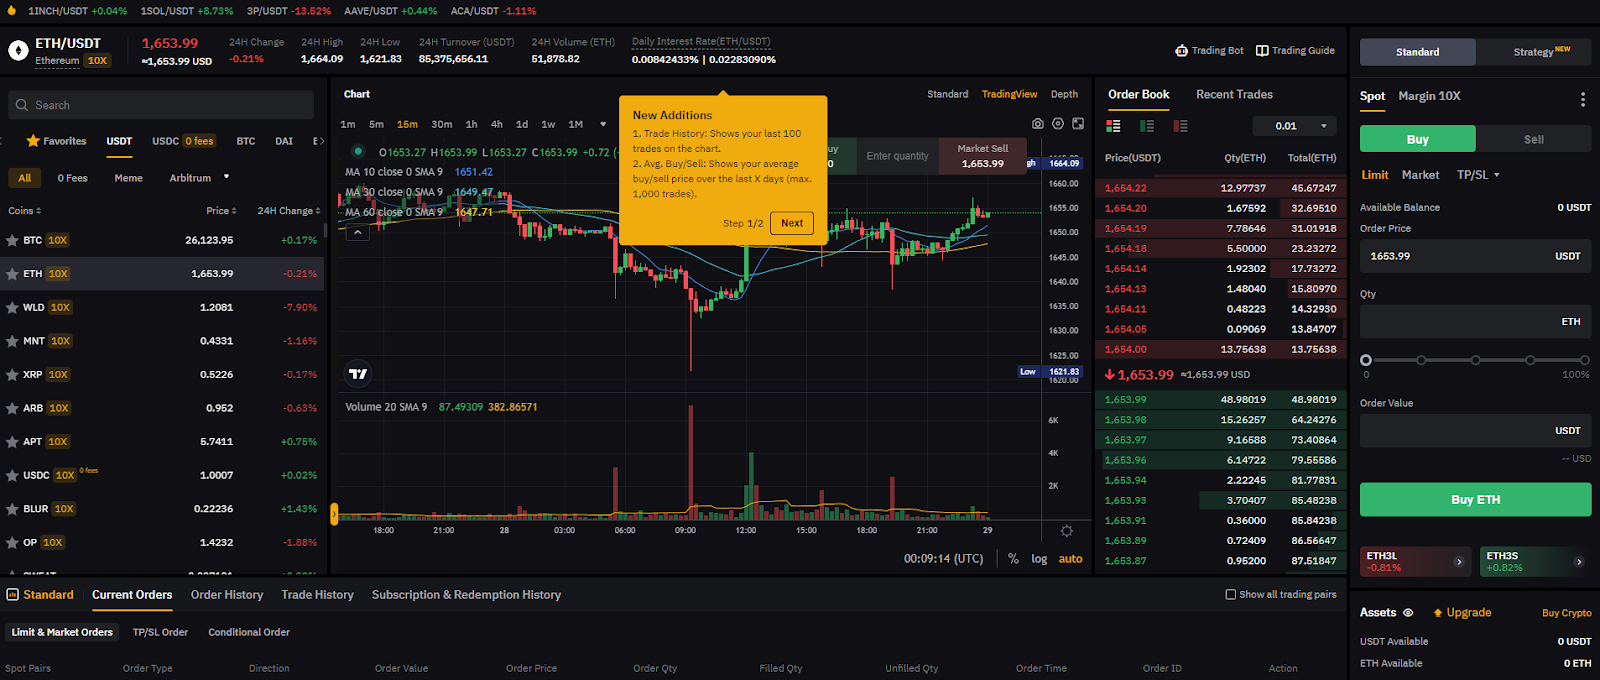This screenshot has height=680, width=1600.
Task: Favorite MNT with its star icon
Action: 12,341
